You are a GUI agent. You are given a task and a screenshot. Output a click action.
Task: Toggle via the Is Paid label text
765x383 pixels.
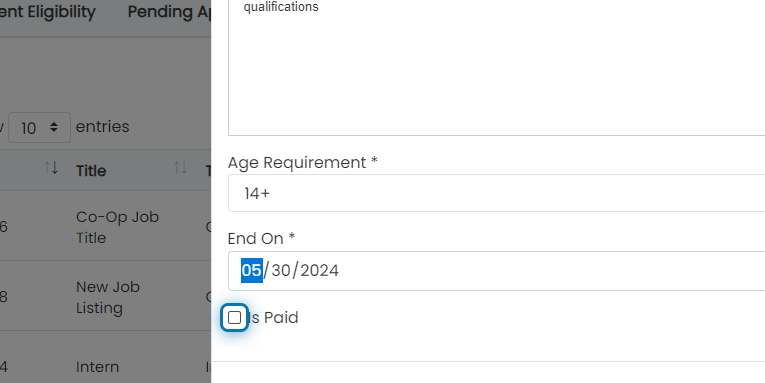click(x=273, y=318)
